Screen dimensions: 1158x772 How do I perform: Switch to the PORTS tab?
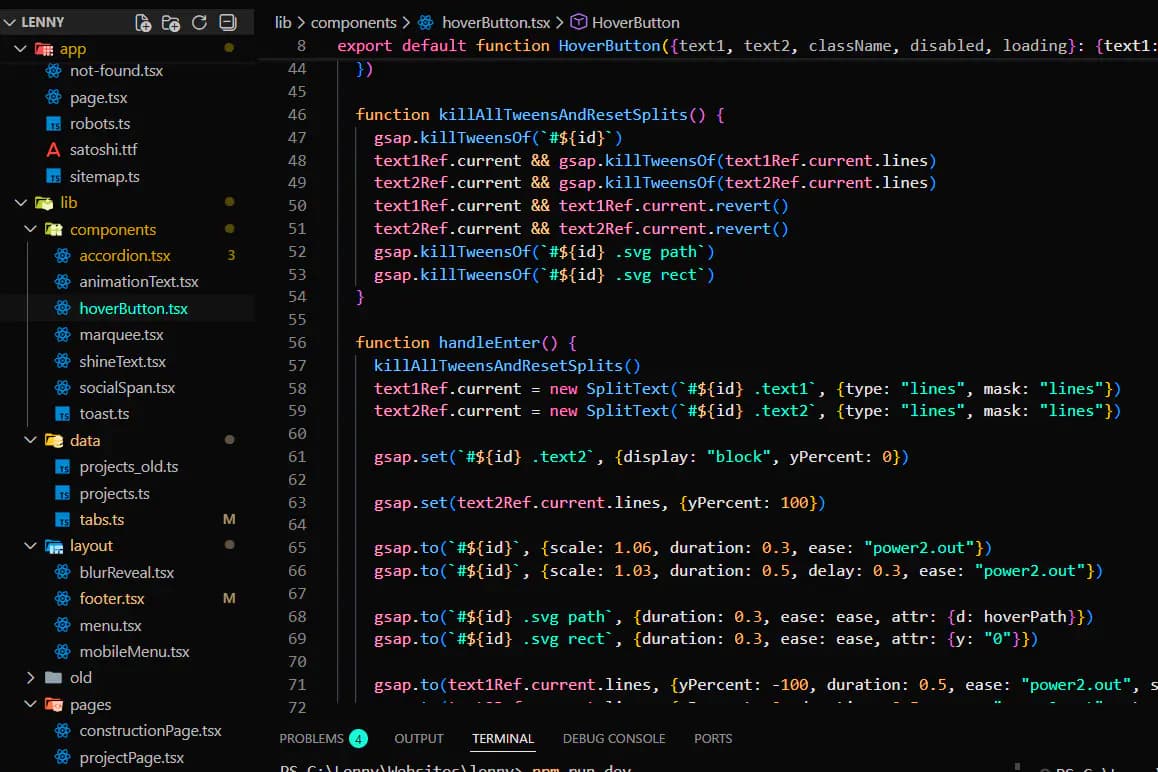click(x=712, y=738)
